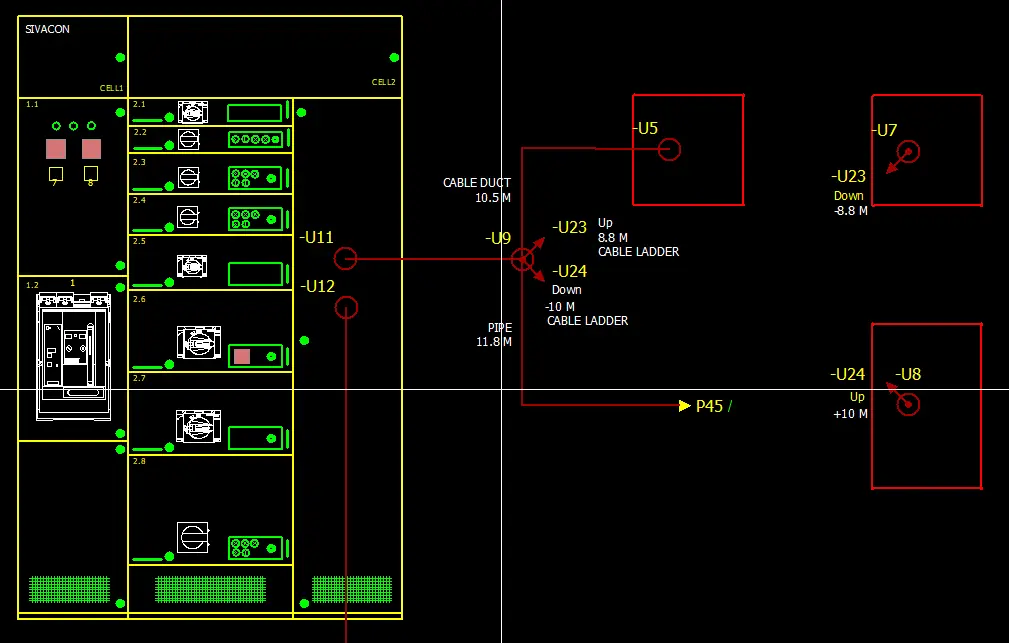Viewport: 1009px width, 643px height.
Task: Click the -U23 label near the junction
Action: [569, 227]
